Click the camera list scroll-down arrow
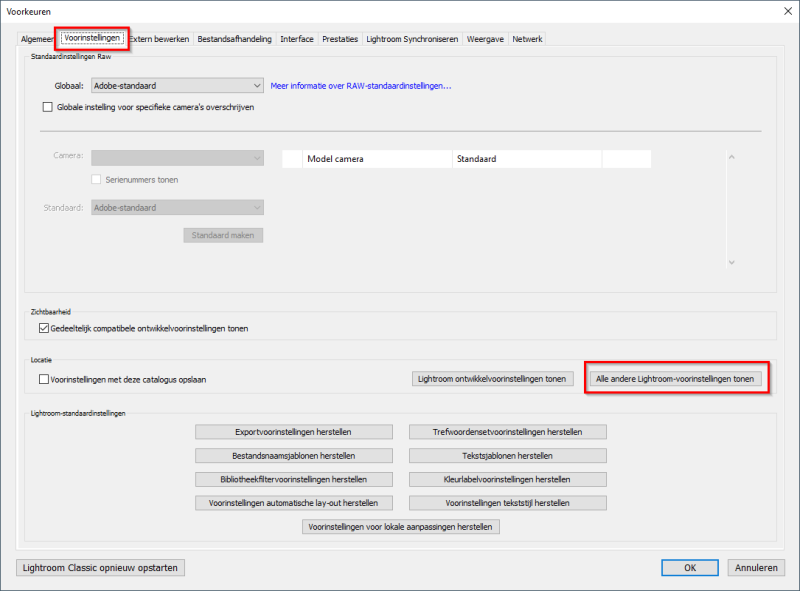This screenshot has height=591, width=800. (x=732, y=262)
